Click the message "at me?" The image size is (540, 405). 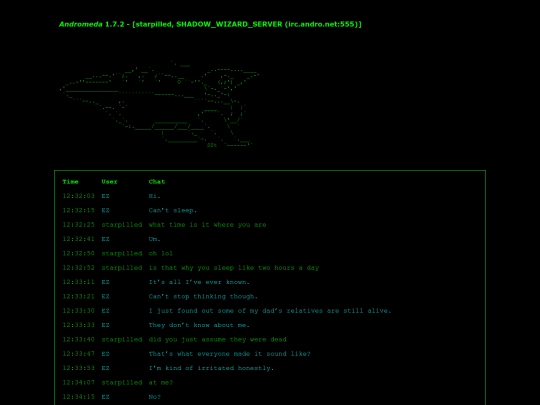pyautogui.click(x=160, y=383)
